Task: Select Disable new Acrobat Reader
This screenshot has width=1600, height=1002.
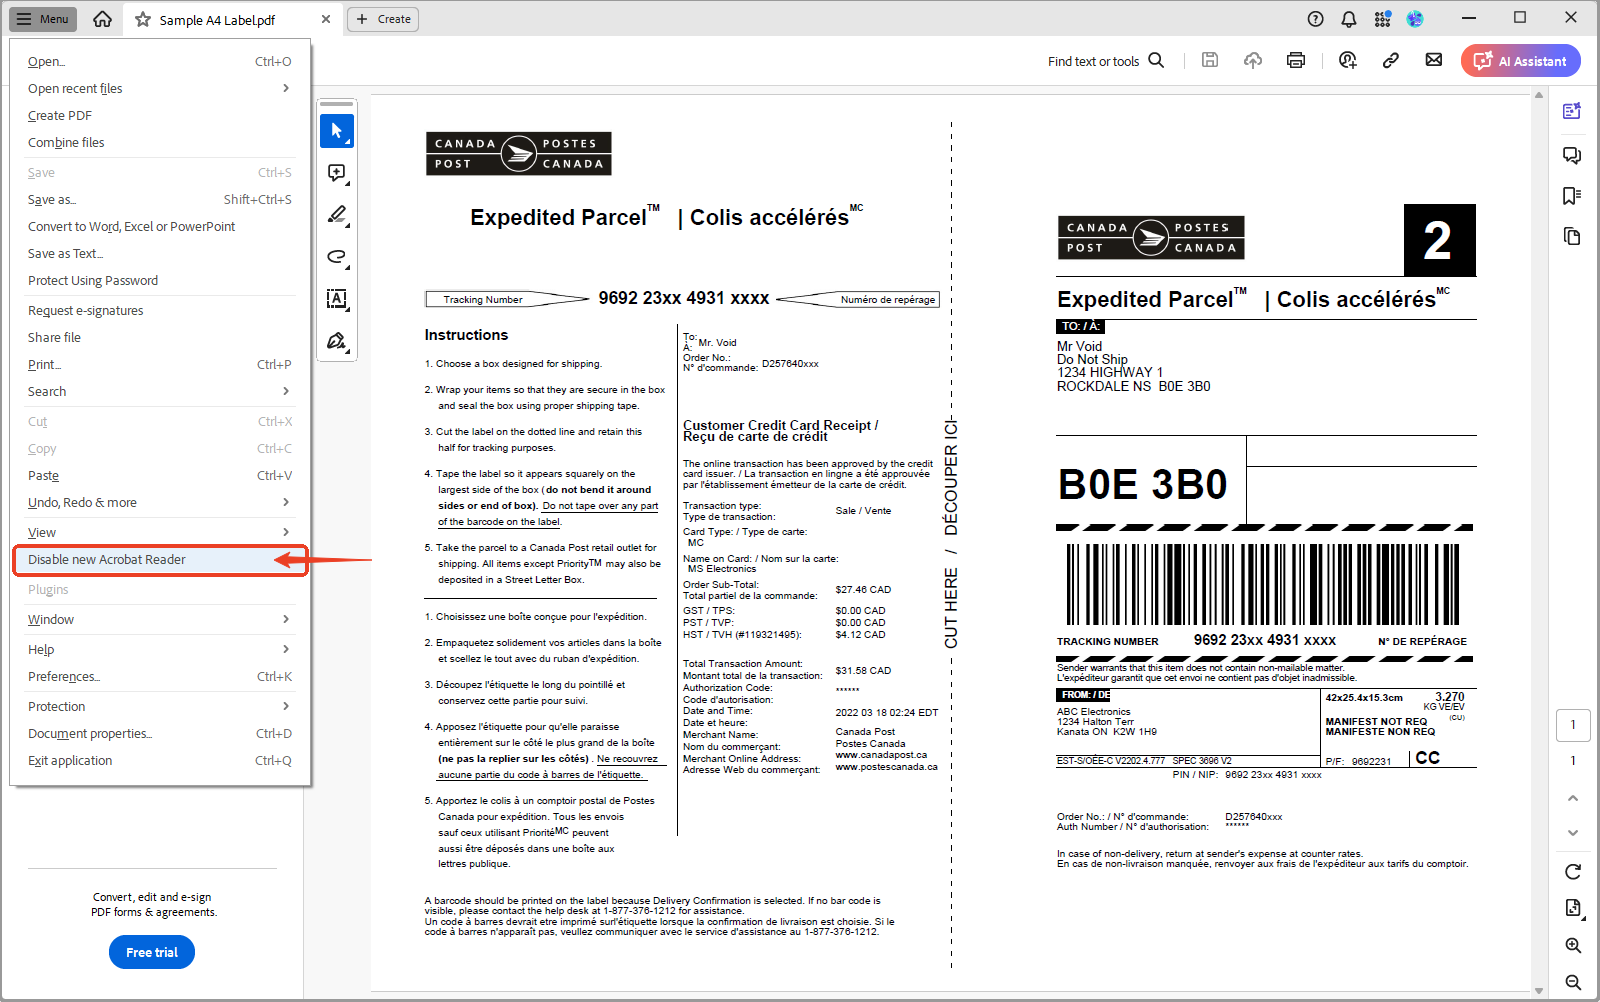Action: point(160,560)
